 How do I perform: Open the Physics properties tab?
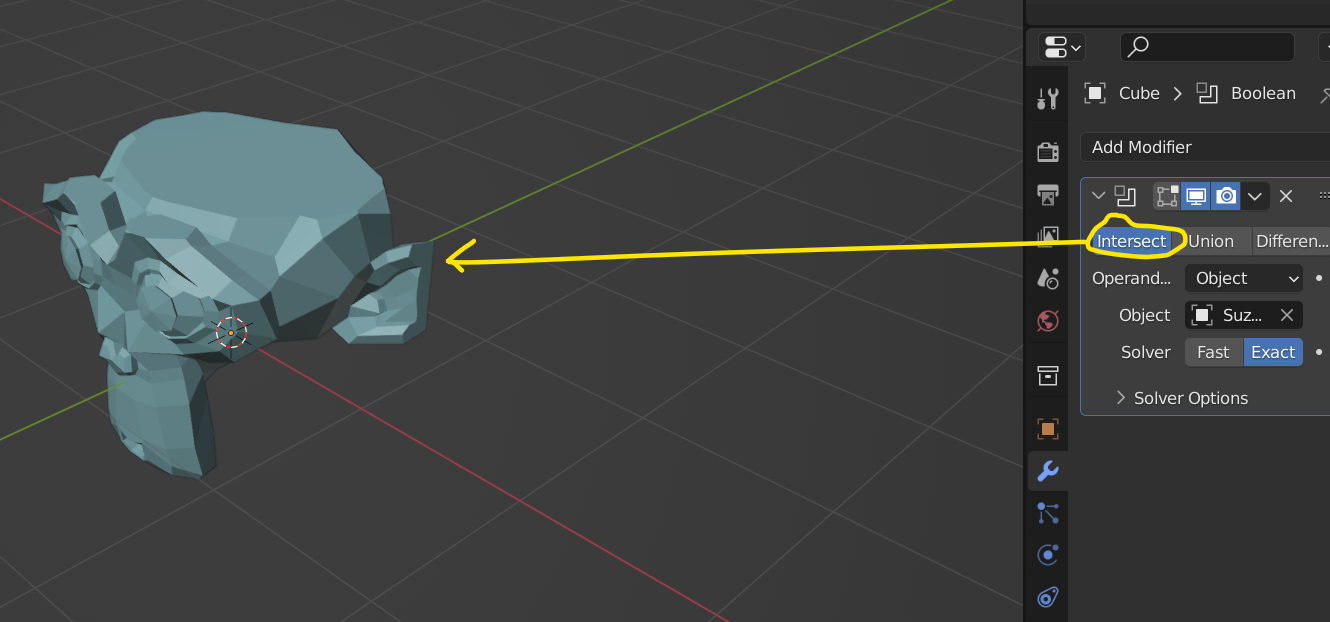[1047, 555]
